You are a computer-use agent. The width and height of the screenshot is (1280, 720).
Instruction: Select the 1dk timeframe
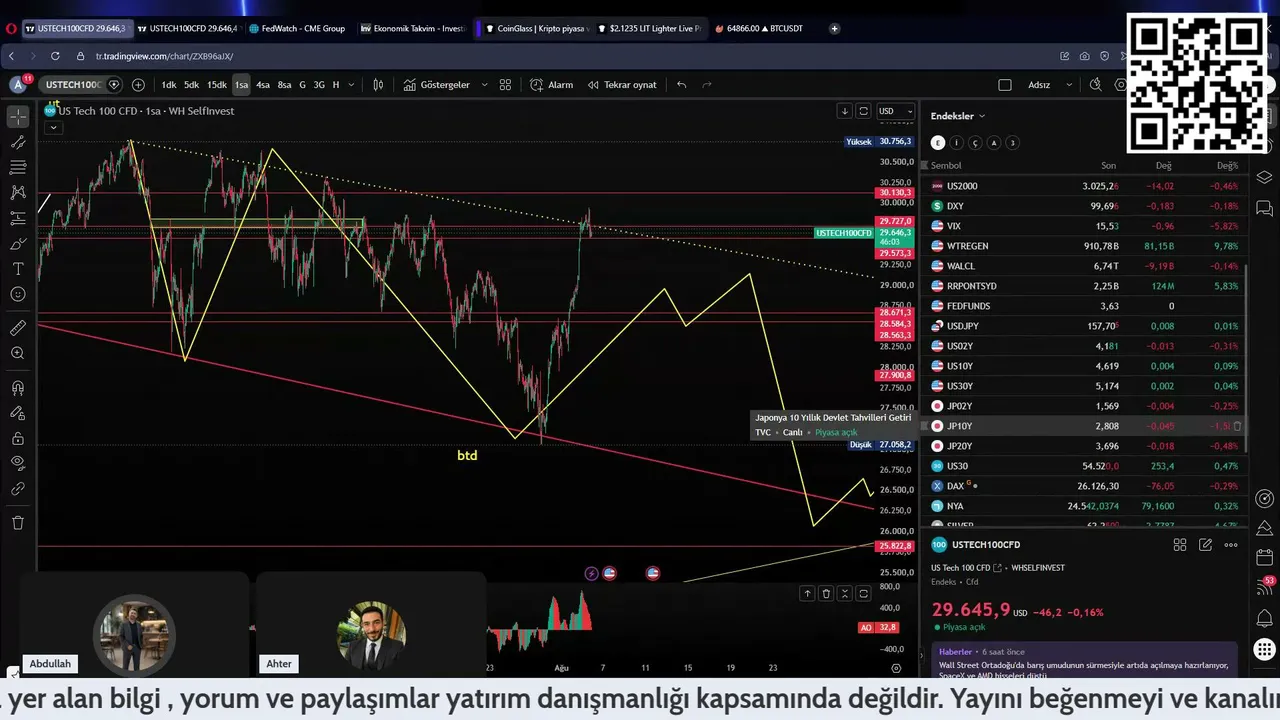pos(169,85)
